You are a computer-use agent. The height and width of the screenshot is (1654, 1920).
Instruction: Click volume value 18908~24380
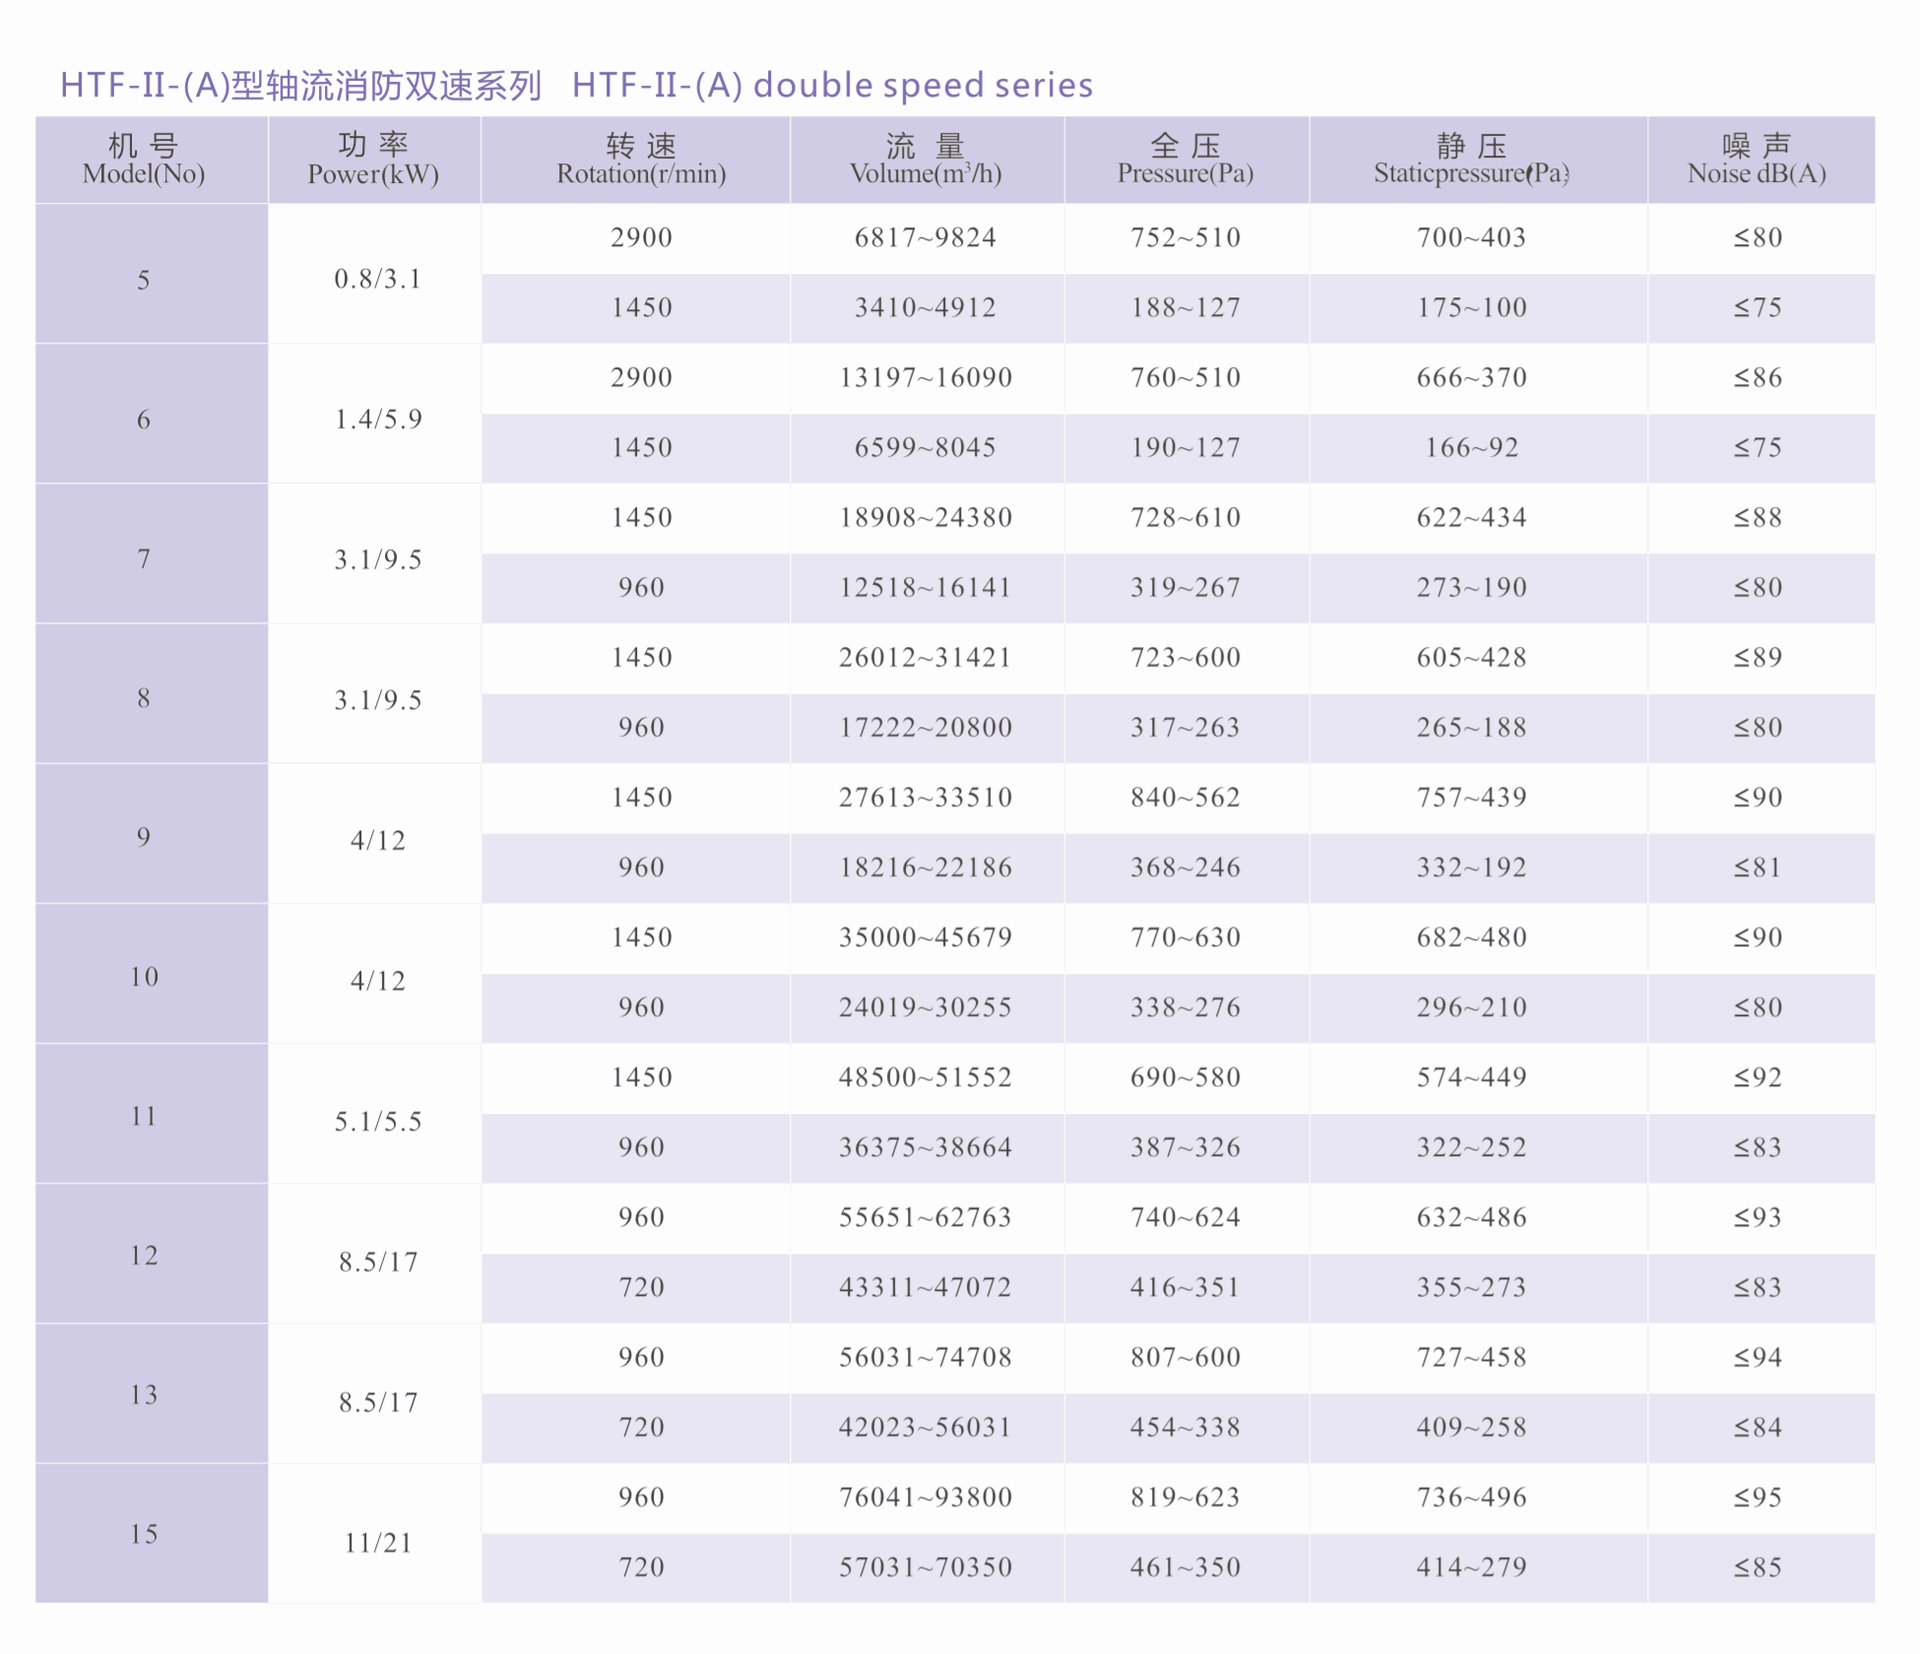[x=925, y=518]
